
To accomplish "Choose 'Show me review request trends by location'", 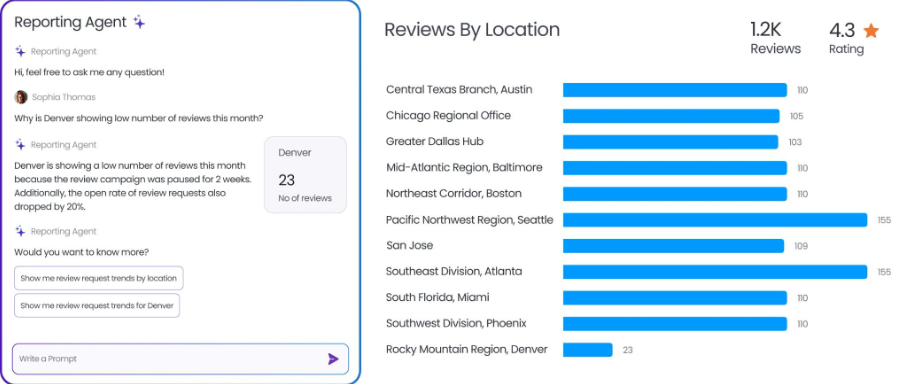I will 99,278.
